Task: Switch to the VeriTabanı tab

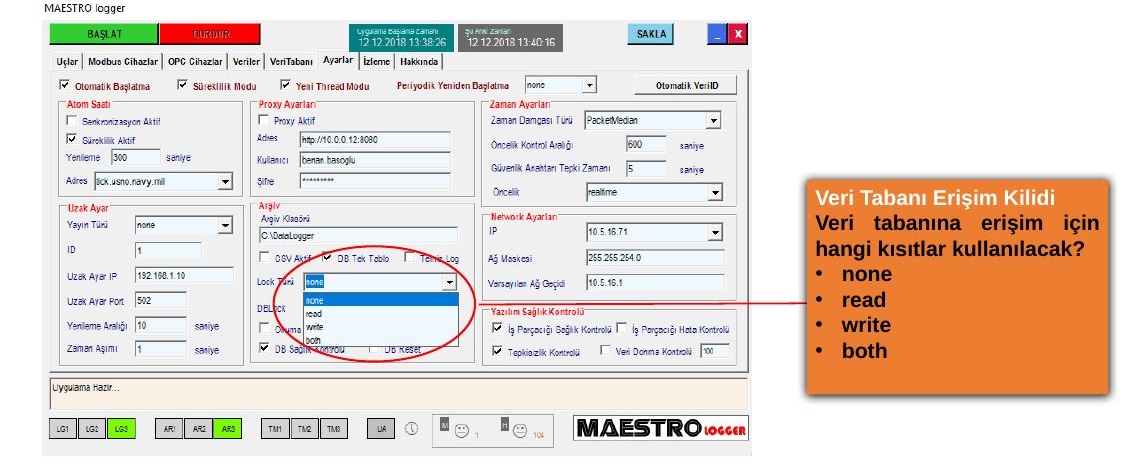Action: click(x=291, y=62)
